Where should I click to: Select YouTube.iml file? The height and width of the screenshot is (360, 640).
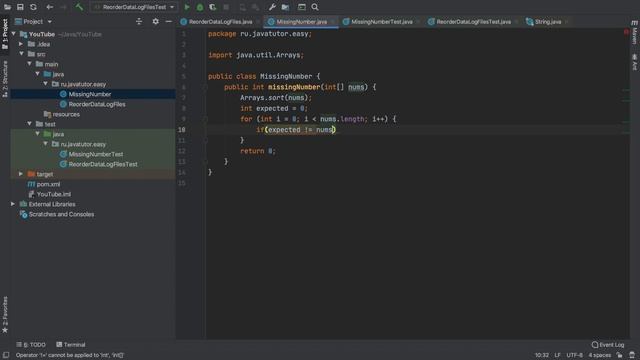click(49, 194)
